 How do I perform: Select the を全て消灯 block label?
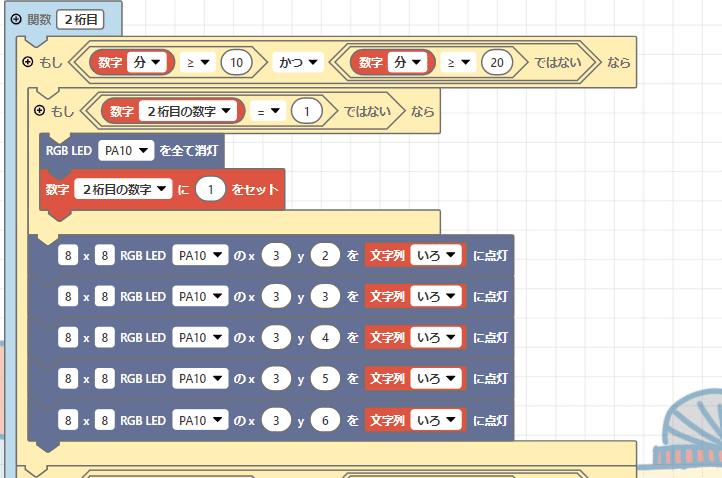tap(189, 151)
